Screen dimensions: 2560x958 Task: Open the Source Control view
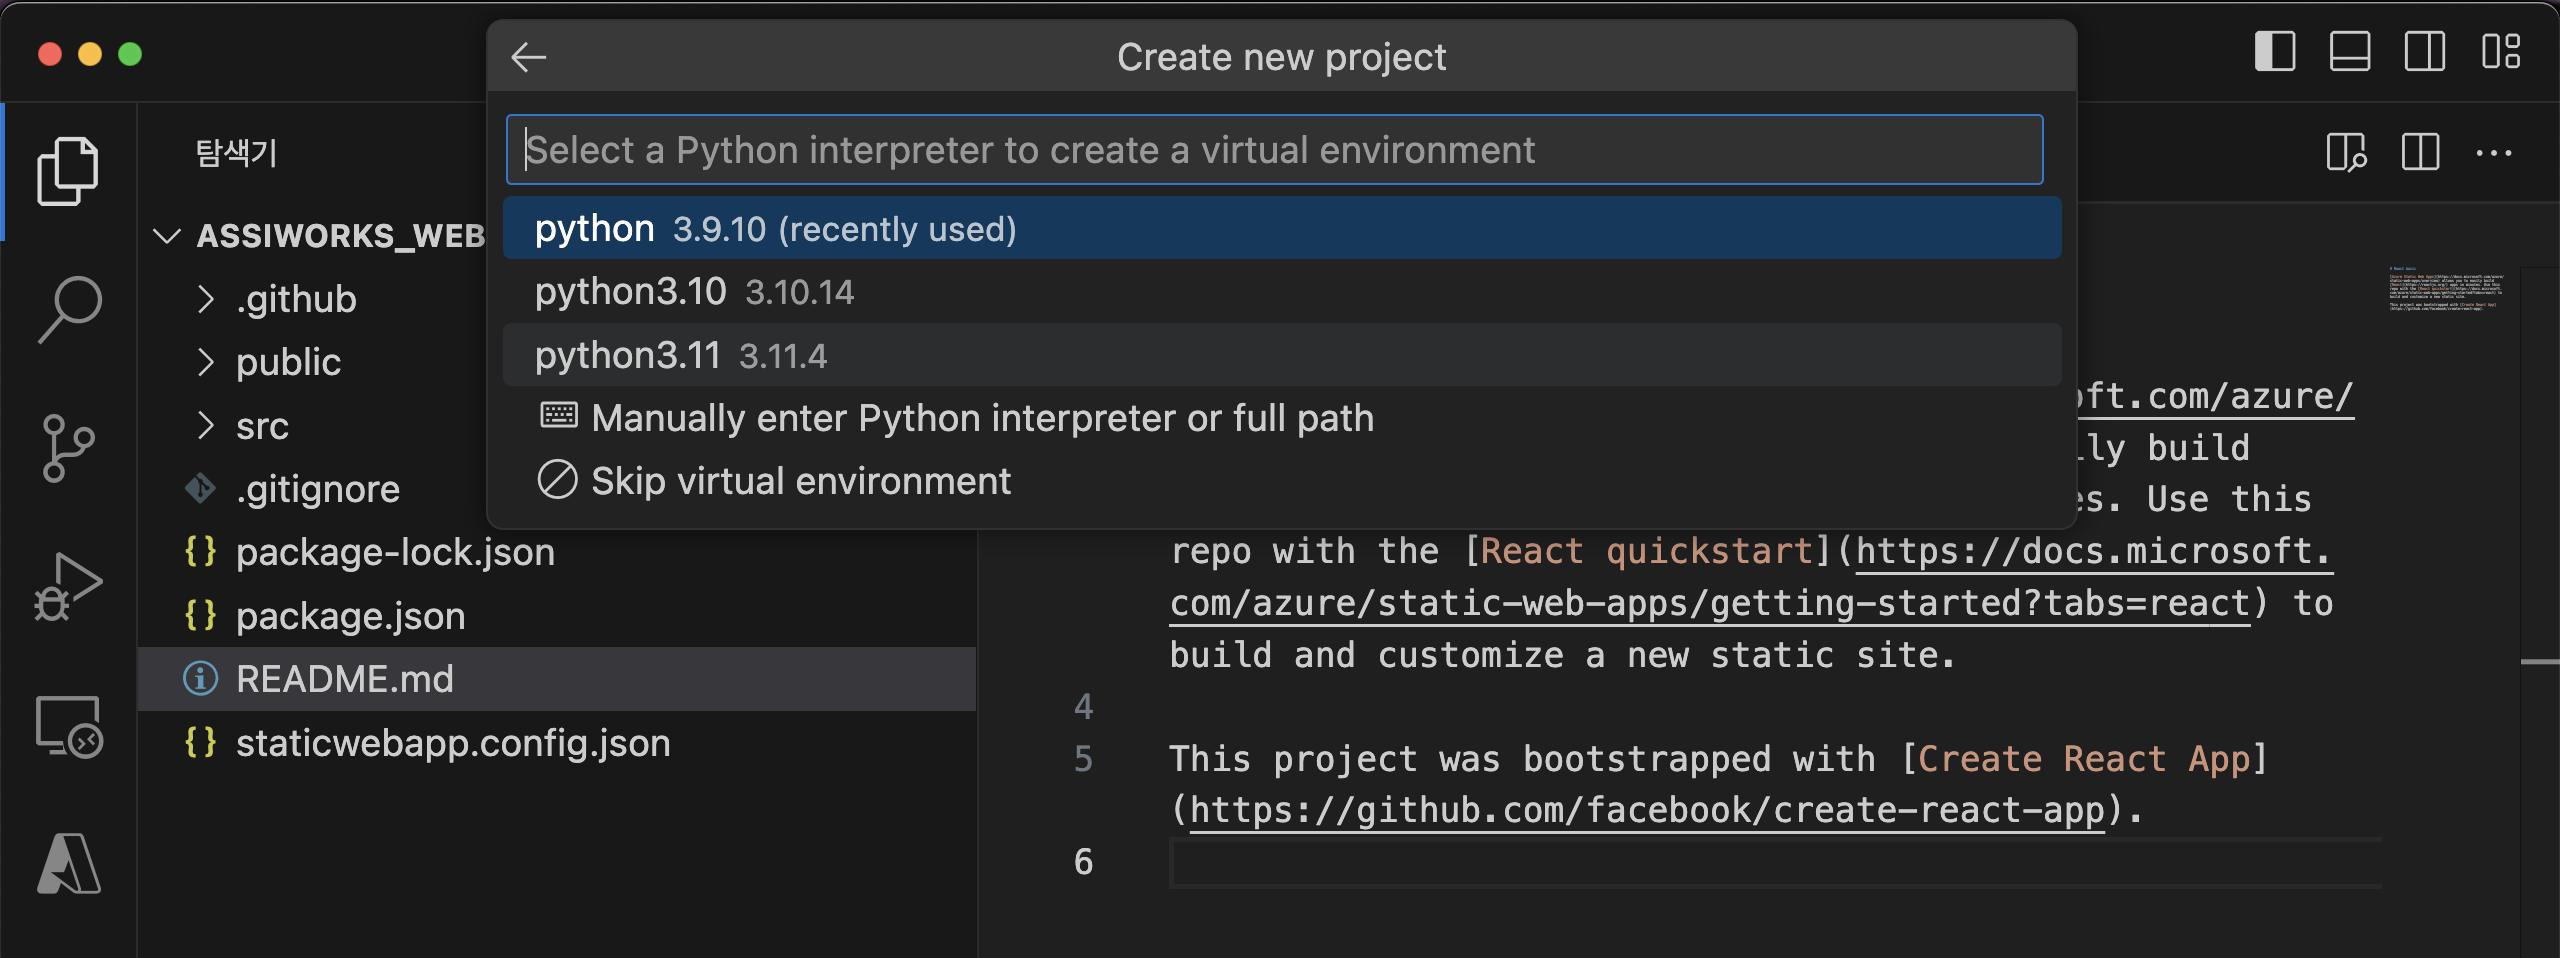[x=68, y=447]
